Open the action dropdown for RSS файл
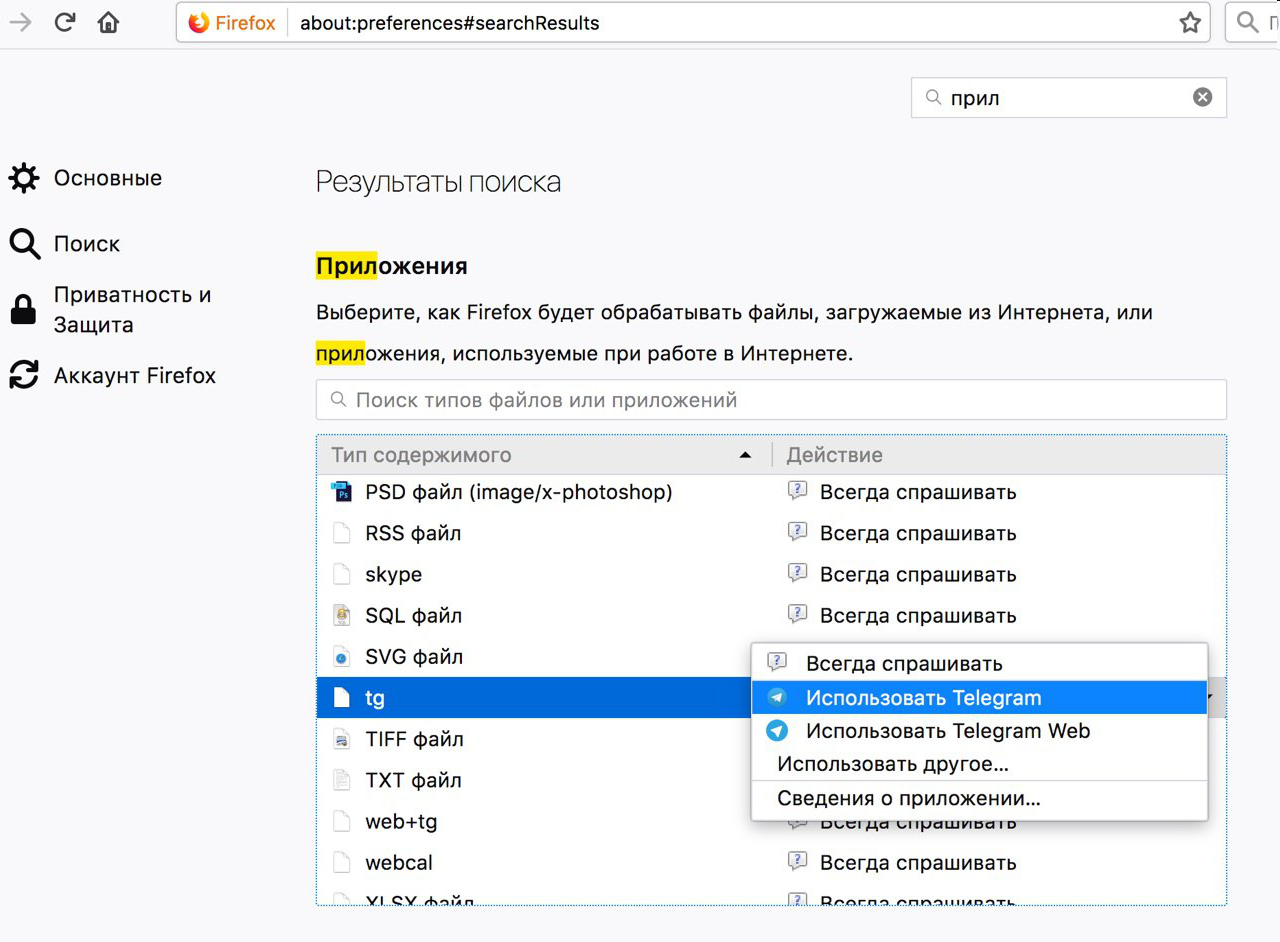Screen dimensions: 1280x942 pos(1000,533)
